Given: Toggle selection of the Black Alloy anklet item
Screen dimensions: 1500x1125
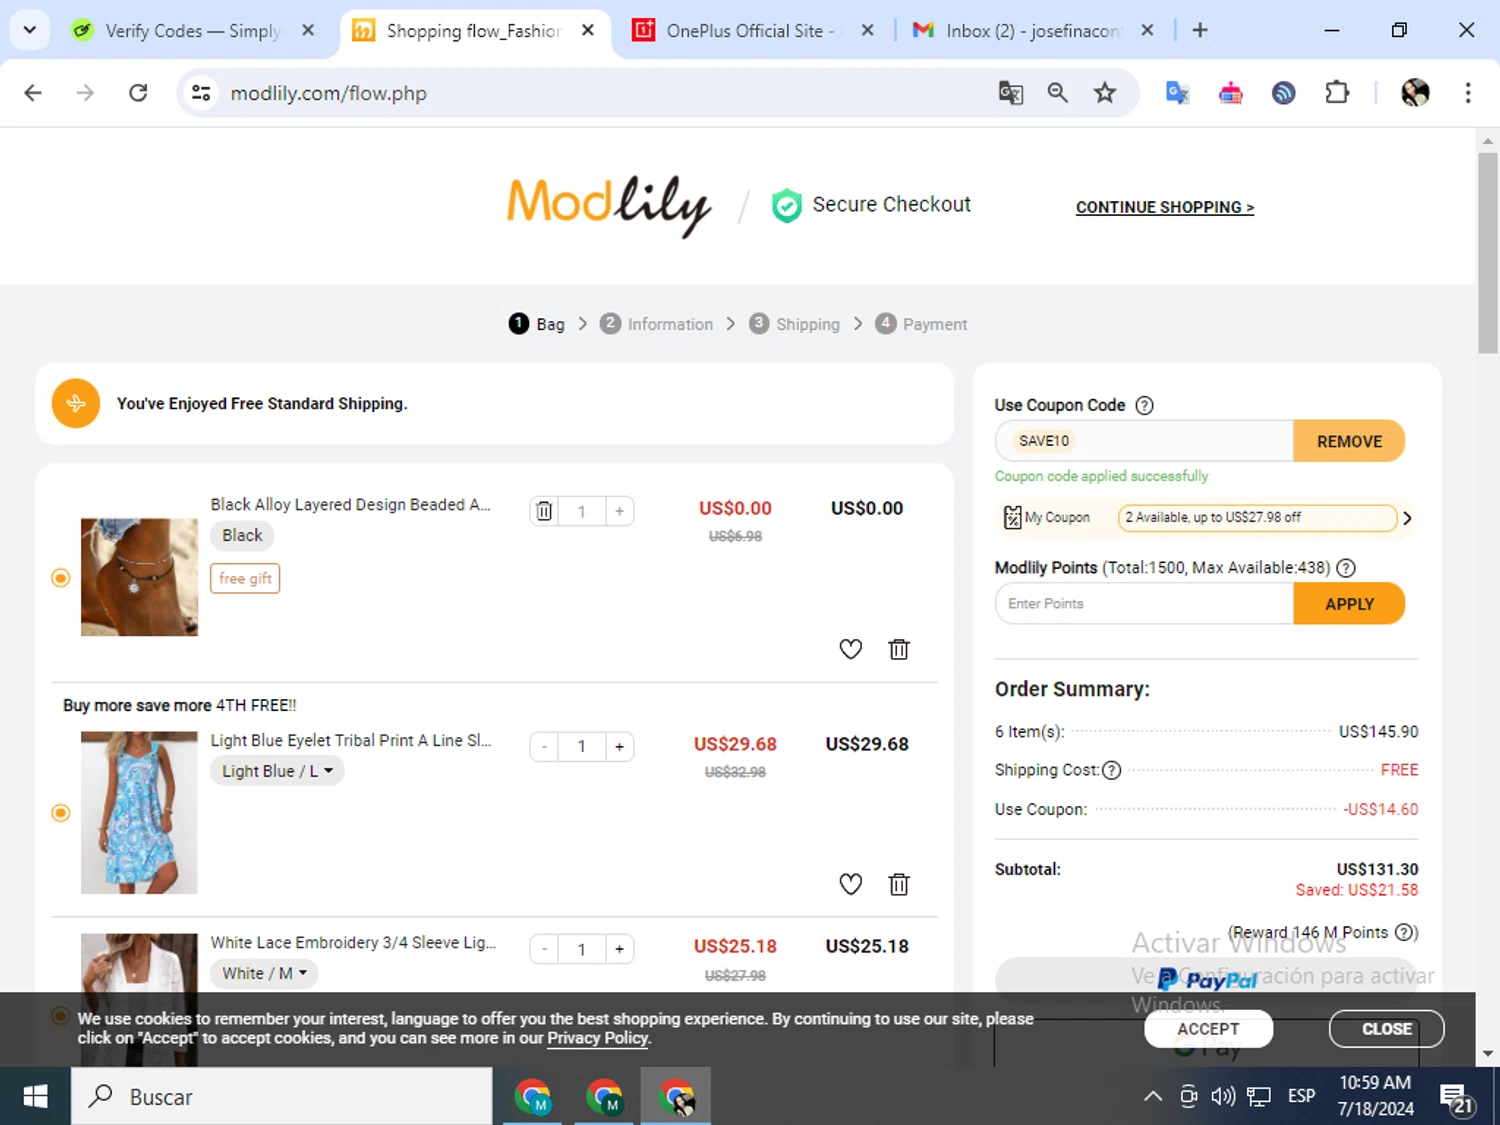Looking at the screenshot, I should pyautogui.click(x=61, y=578).
